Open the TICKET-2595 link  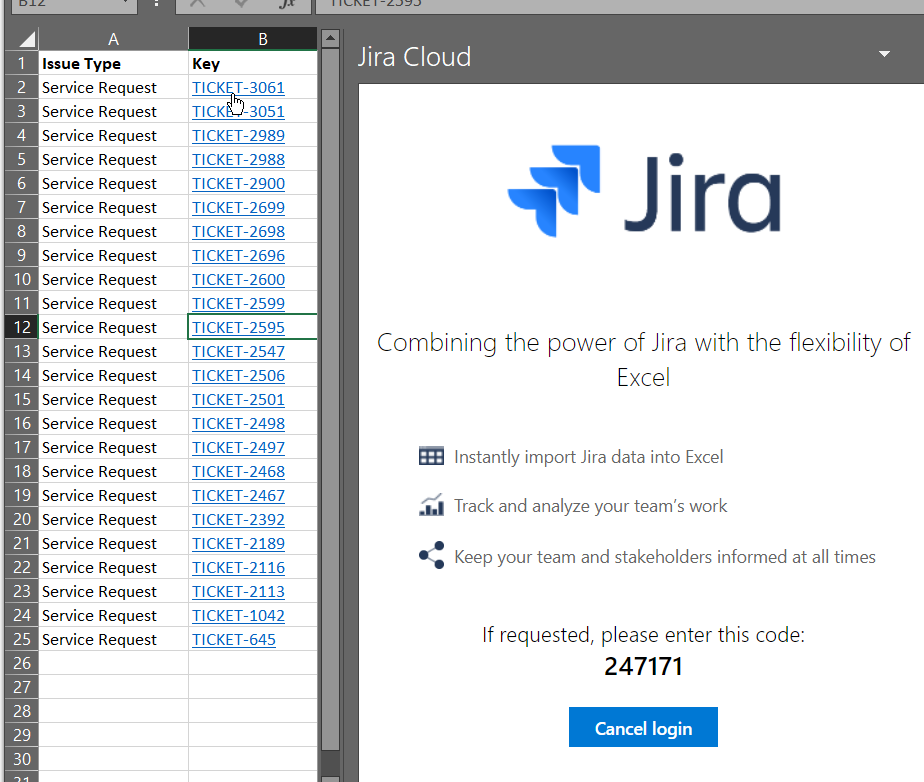[x=238, y=328]
